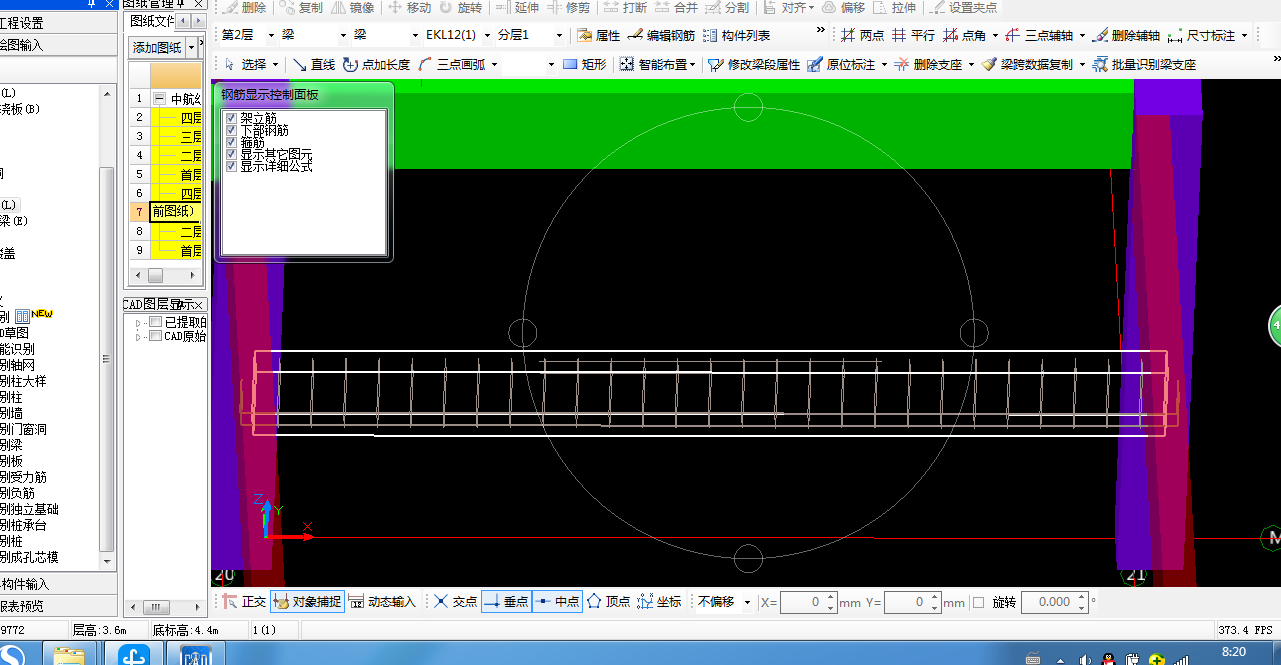The height and width of the screenshot is (665, 1281).
Task: Select the 拉伸 (stretch) tool
Action: pos(893,7)
